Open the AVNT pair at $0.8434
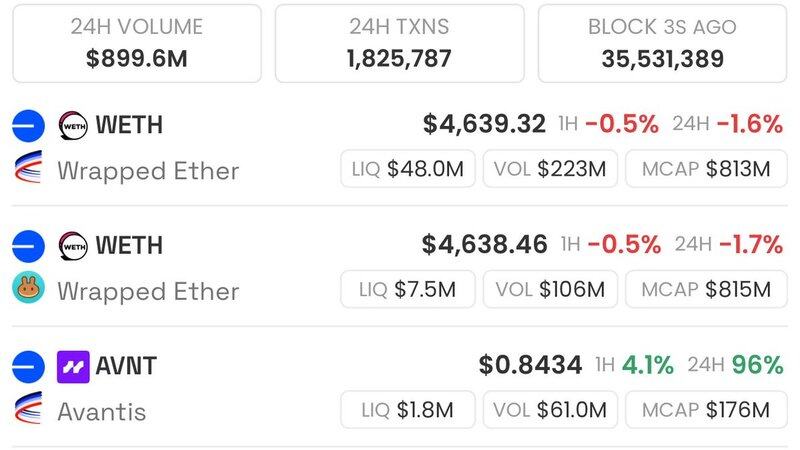 (x=400, y=387)
